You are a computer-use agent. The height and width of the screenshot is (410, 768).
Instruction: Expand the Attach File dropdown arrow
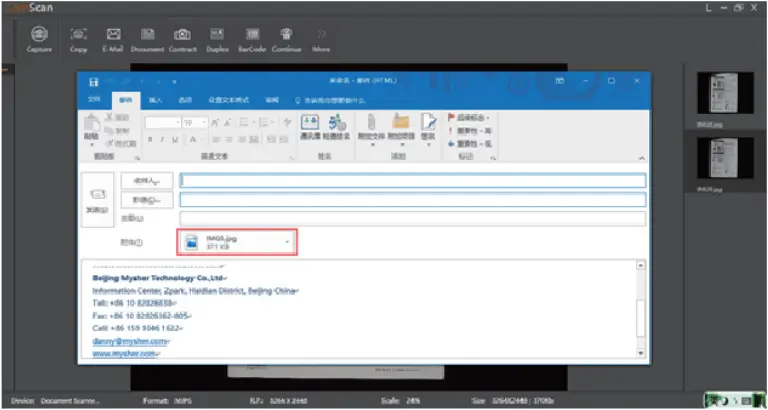coord(371,145)
